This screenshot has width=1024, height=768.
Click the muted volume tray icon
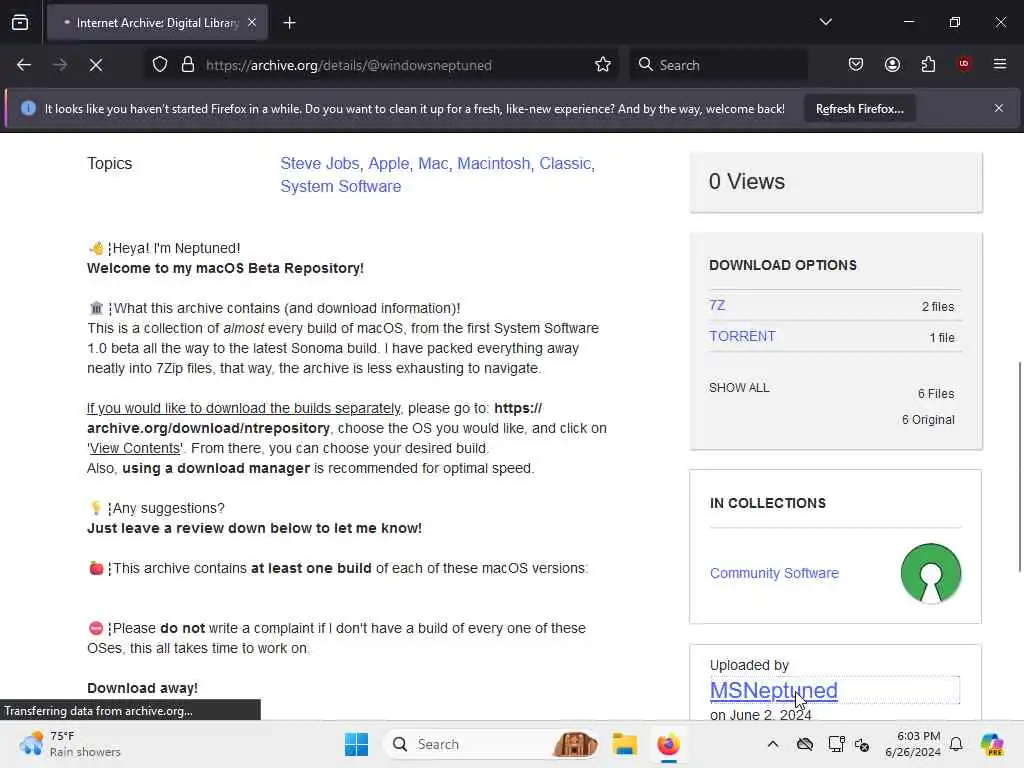[862, 744]
